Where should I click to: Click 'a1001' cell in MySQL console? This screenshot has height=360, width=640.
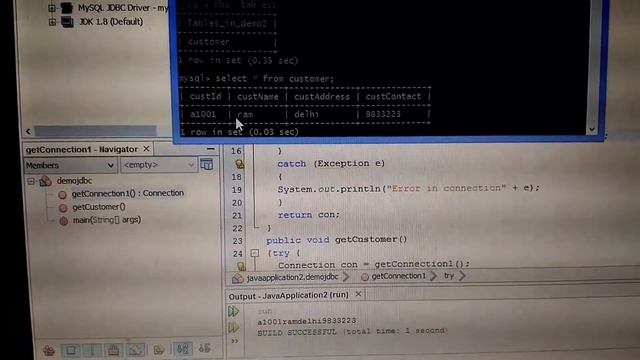(x=203, y=114)
